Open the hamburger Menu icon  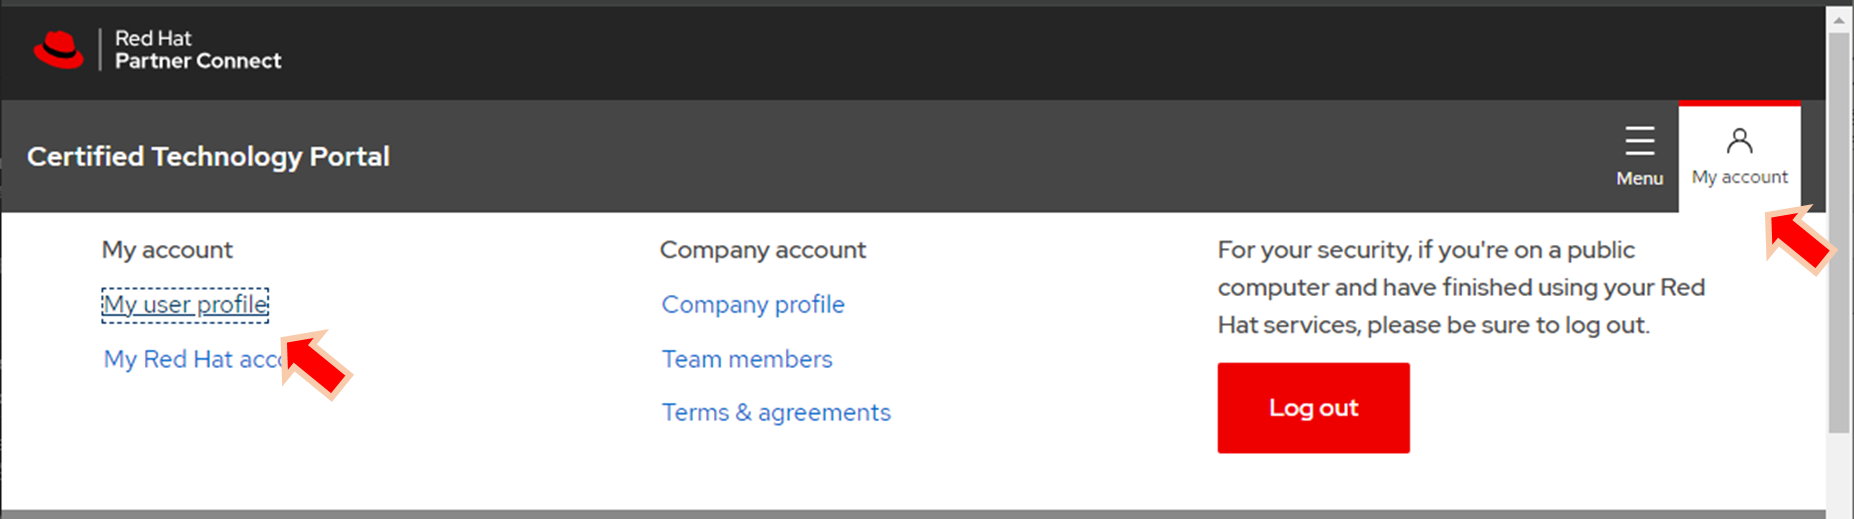(x=1639, y=141)
